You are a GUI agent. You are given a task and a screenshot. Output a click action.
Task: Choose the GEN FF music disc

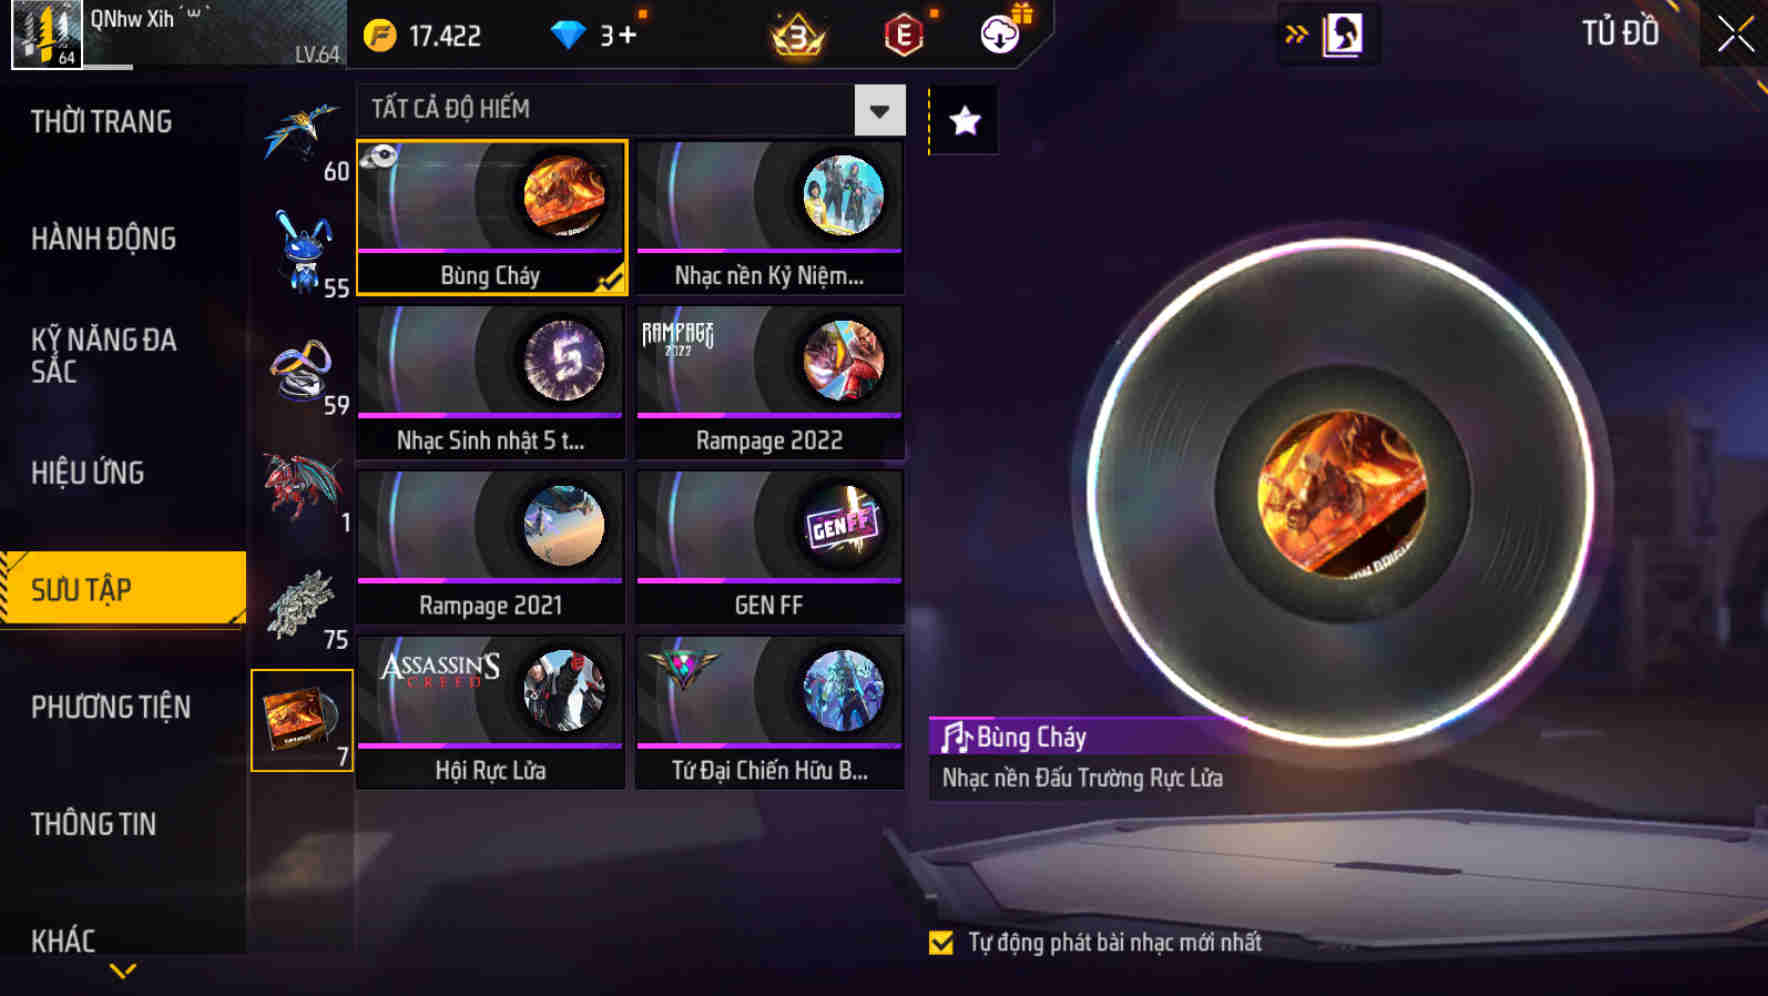click(x=769, y=548)
